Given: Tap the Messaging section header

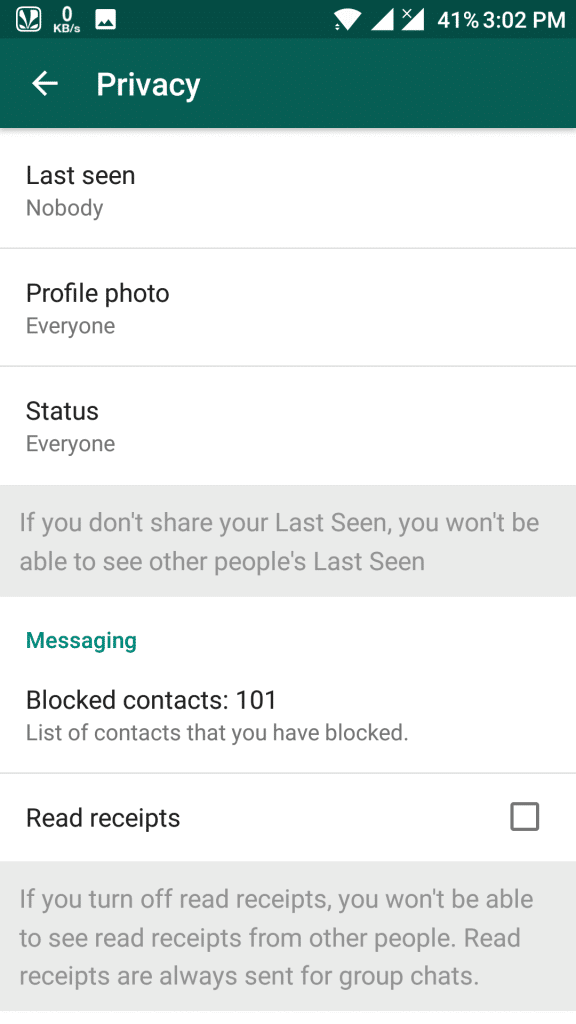Looking at the screenshot, I should coord(82,641).
